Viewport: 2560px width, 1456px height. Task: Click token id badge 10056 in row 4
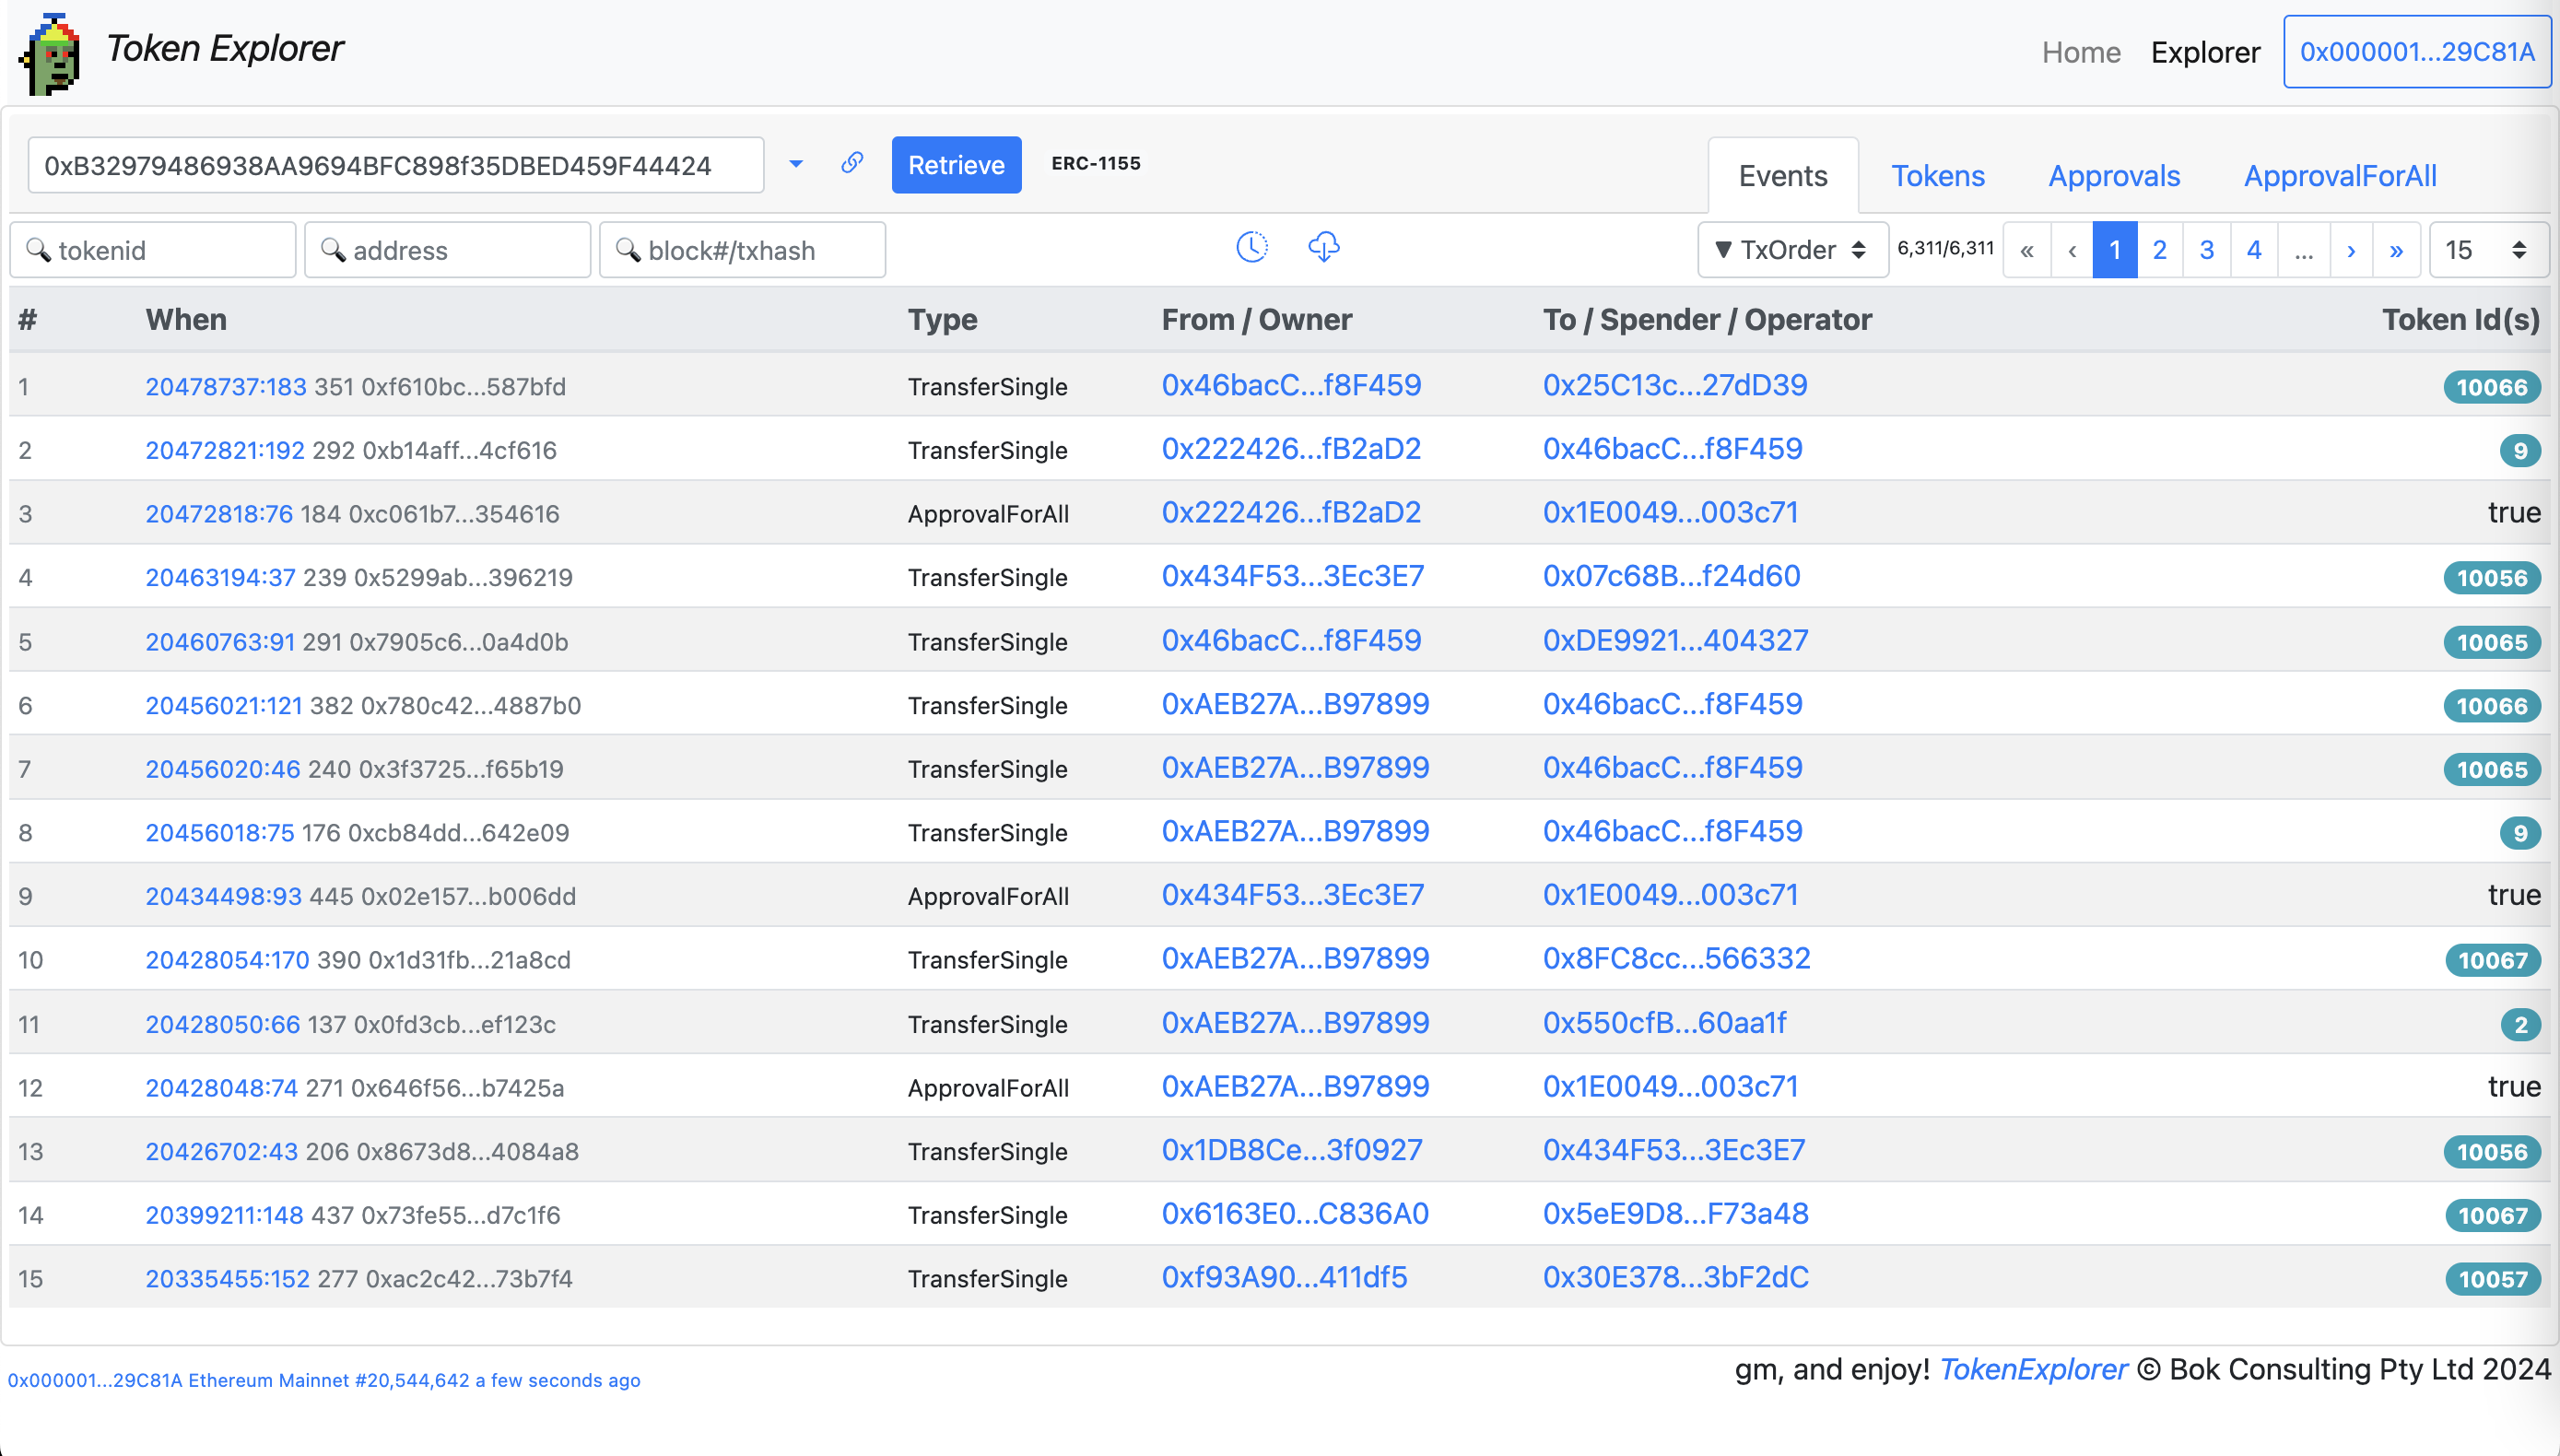2491,578
